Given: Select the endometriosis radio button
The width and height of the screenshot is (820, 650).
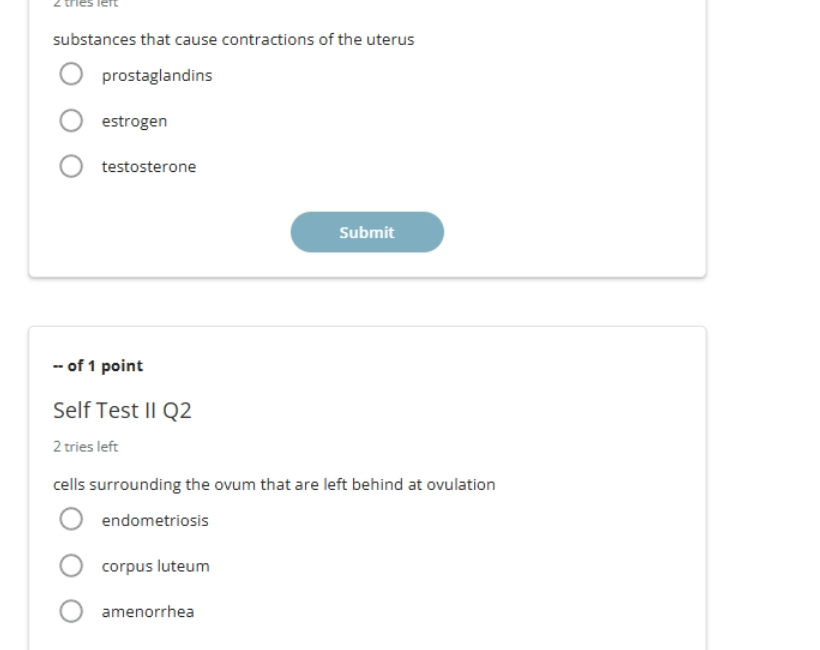Looking at the screenshot, I should (71, 519).
